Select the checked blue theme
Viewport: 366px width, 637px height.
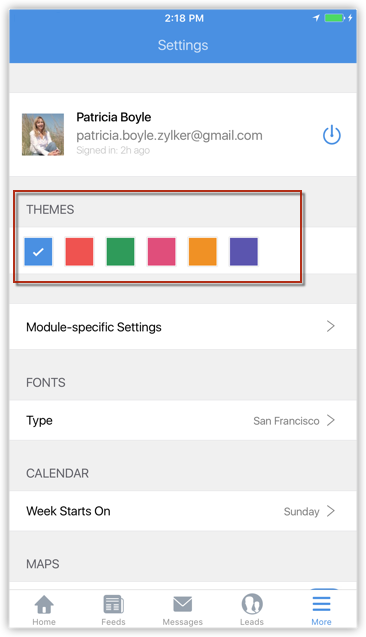[x=38, y=252]
